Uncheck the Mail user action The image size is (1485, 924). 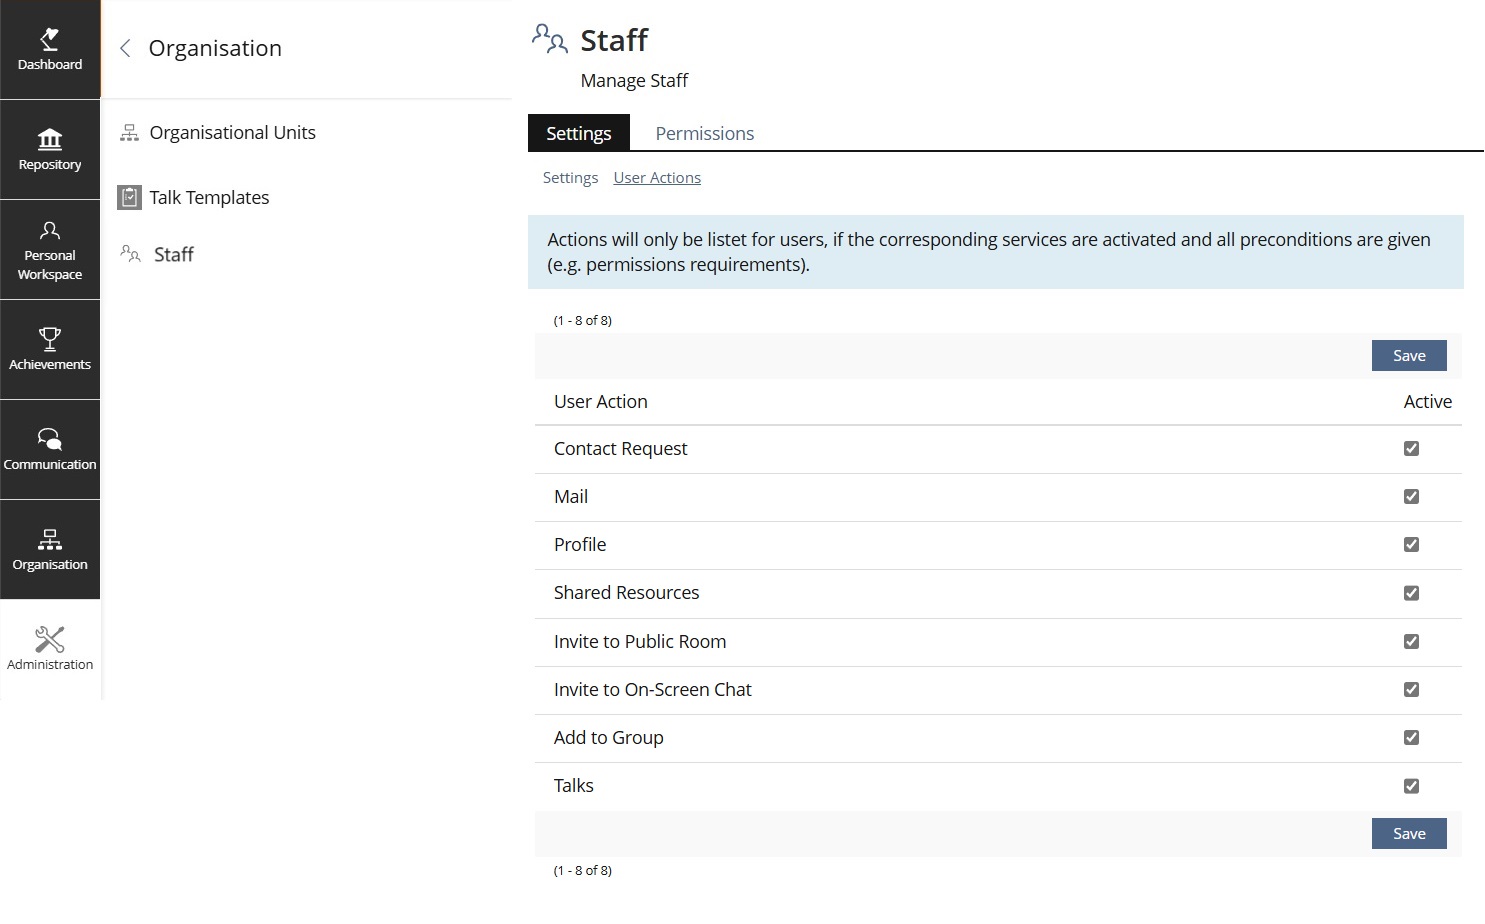(1411, 497)
